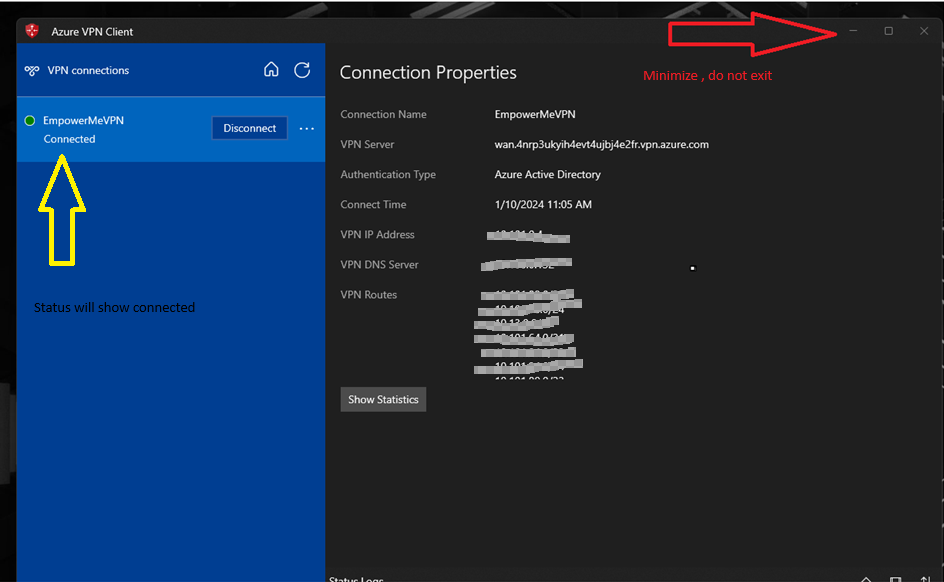Open the Home view in Azure VPN Client
944x582 pixels.
271,70
